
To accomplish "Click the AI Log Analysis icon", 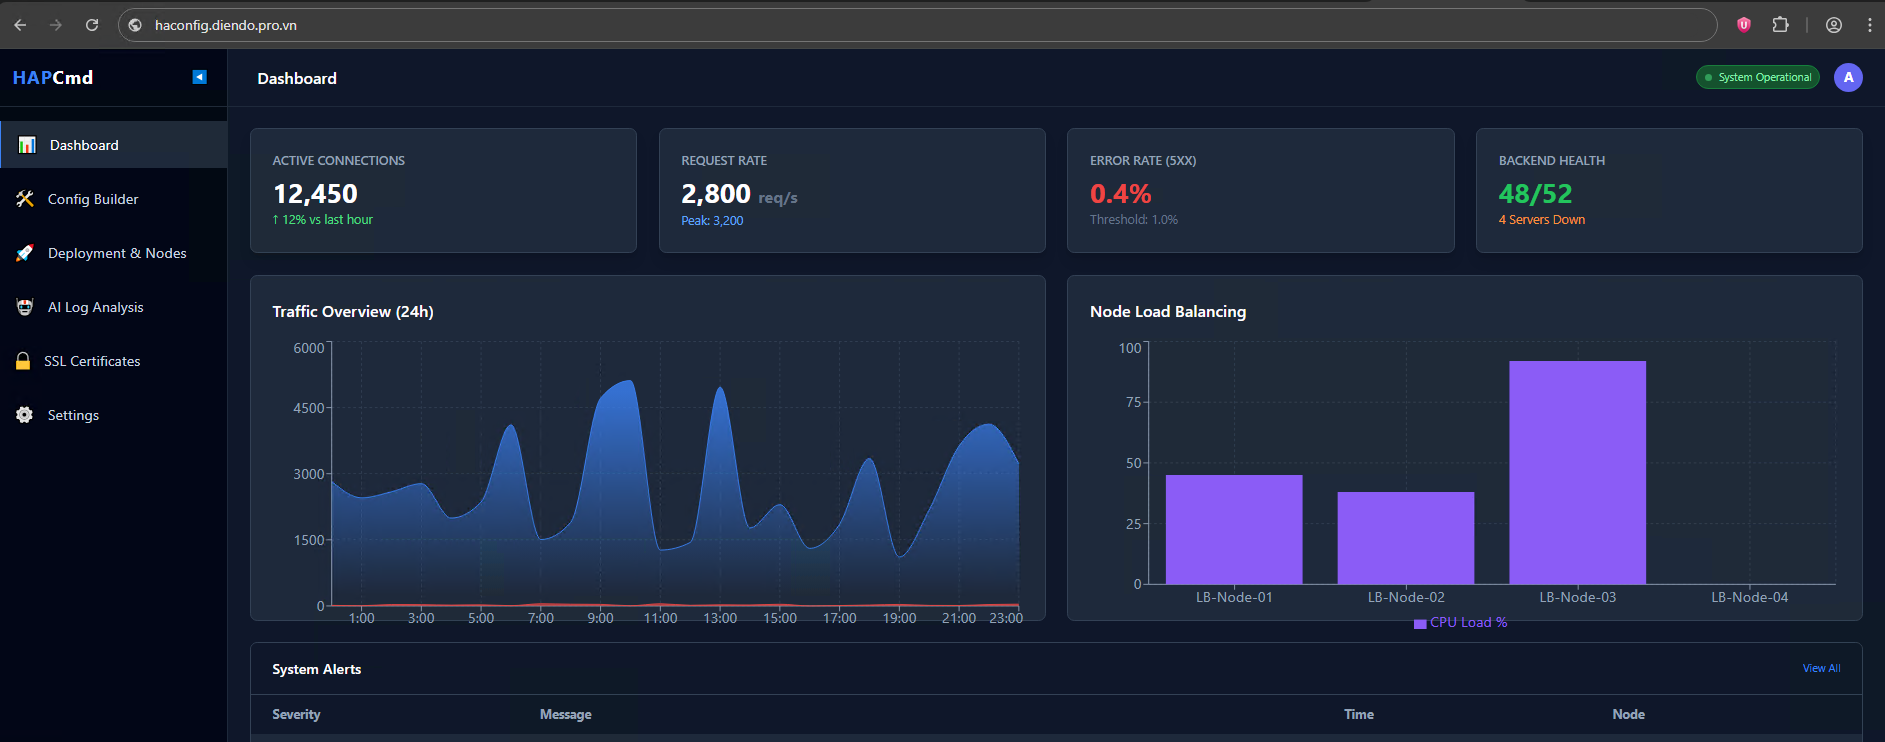I will click(x=25, y=307).
